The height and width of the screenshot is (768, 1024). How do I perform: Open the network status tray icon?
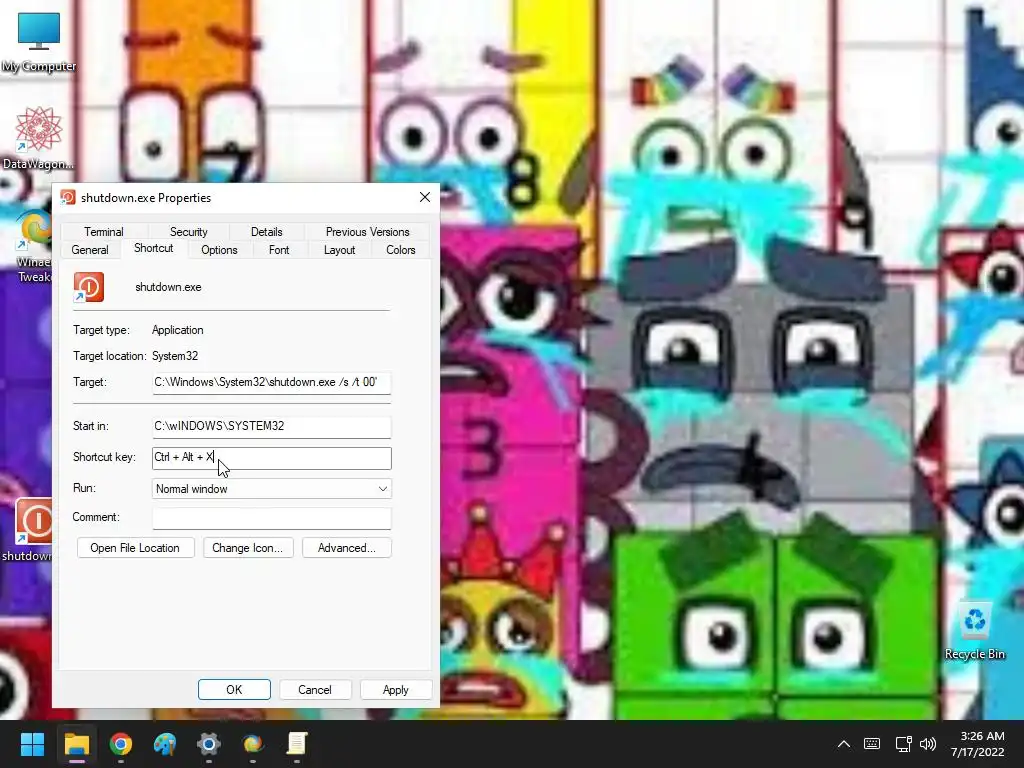903,744
